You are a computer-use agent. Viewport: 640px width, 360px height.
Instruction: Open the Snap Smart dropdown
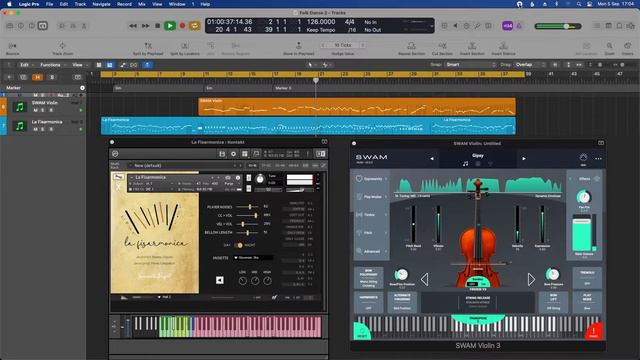tap(470, 64)
